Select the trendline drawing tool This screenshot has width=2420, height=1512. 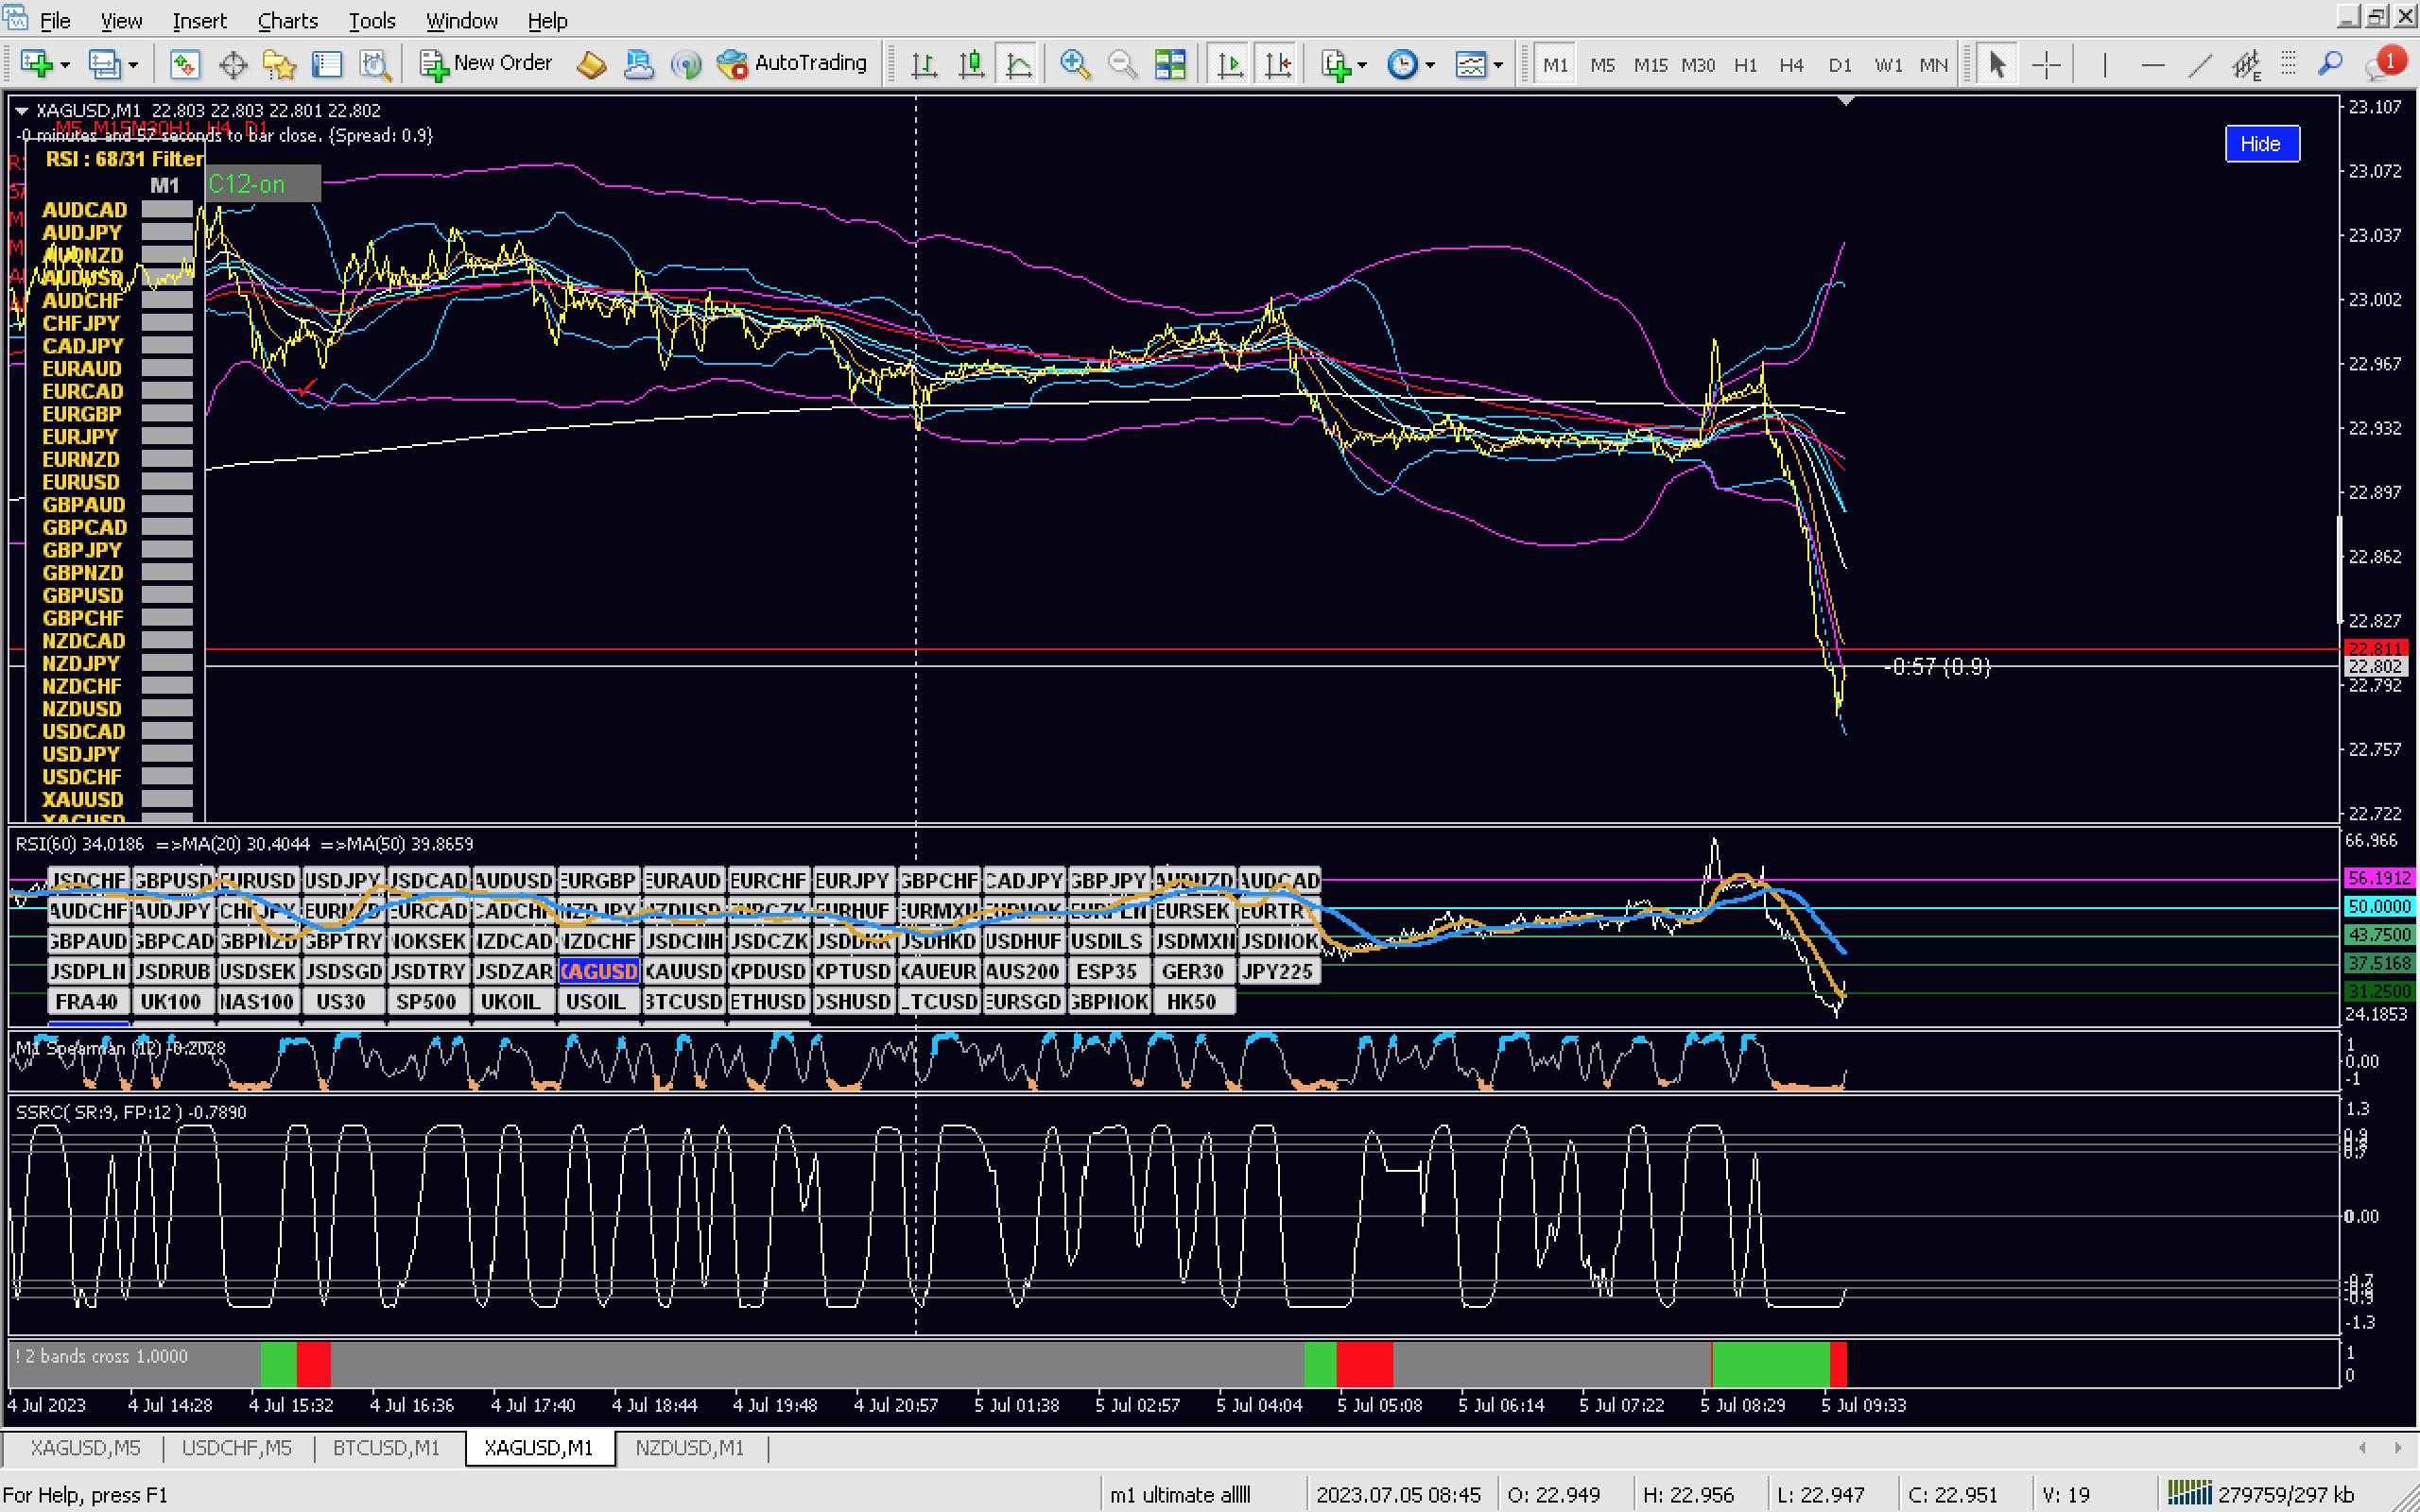coord(2199,65)
